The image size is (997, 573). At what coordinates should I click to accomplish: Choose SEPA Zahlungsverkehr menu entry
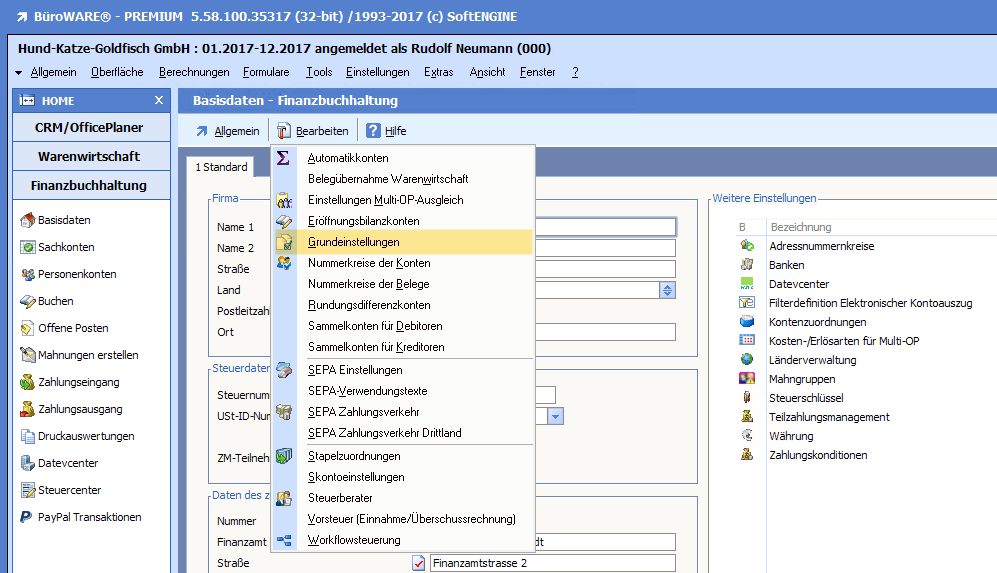(x=363, y=412)
